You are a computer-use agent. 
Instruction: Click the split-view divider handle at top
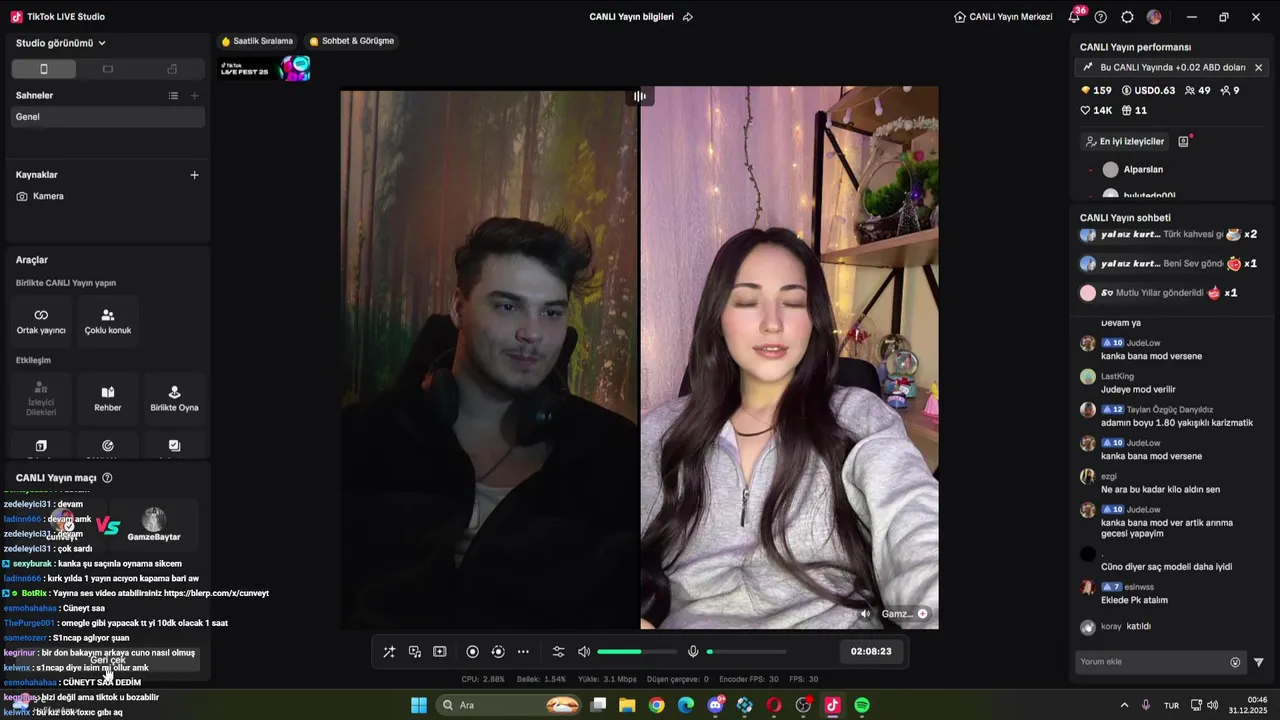640,96
